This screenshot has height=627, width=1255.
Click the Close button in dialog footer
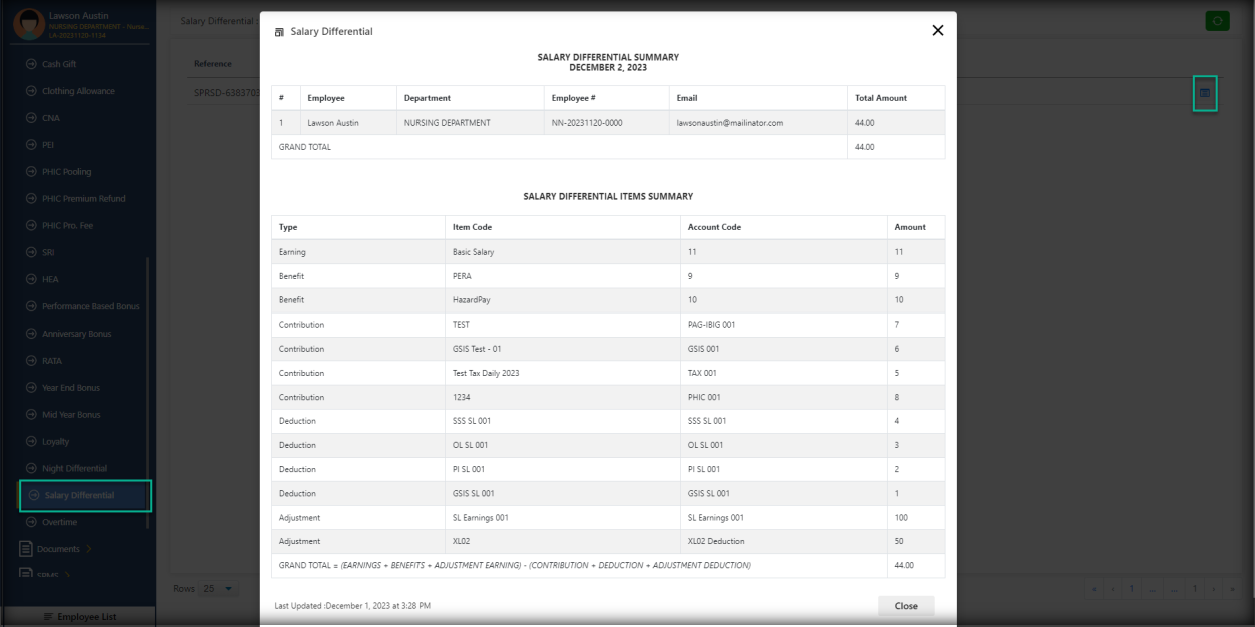coord(906,606)
